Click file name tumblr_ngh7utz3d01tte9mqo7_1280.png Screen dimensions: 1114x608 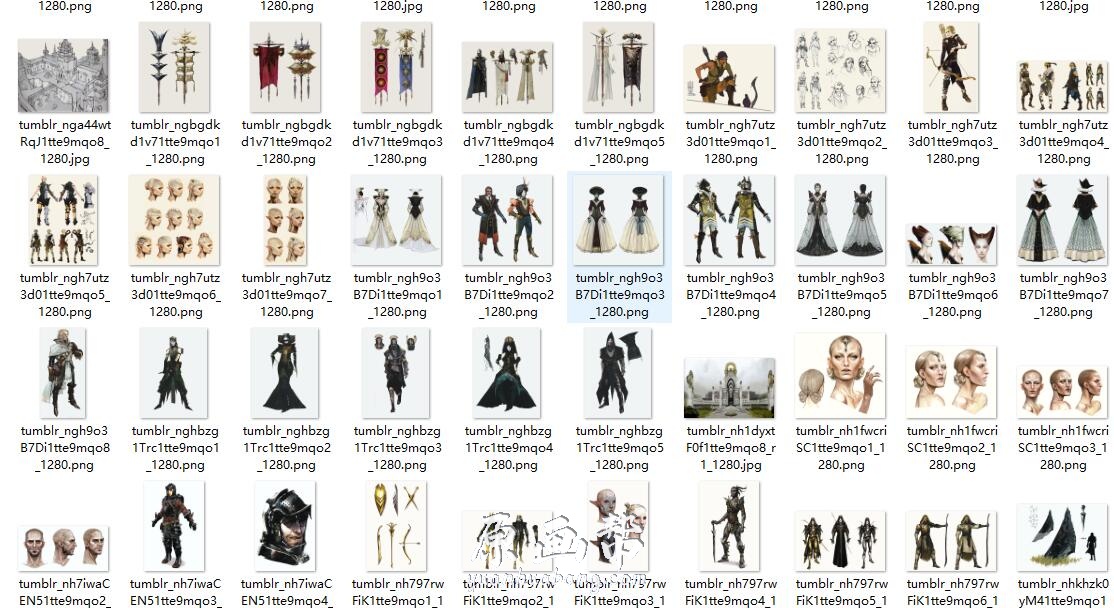point(286,295)
